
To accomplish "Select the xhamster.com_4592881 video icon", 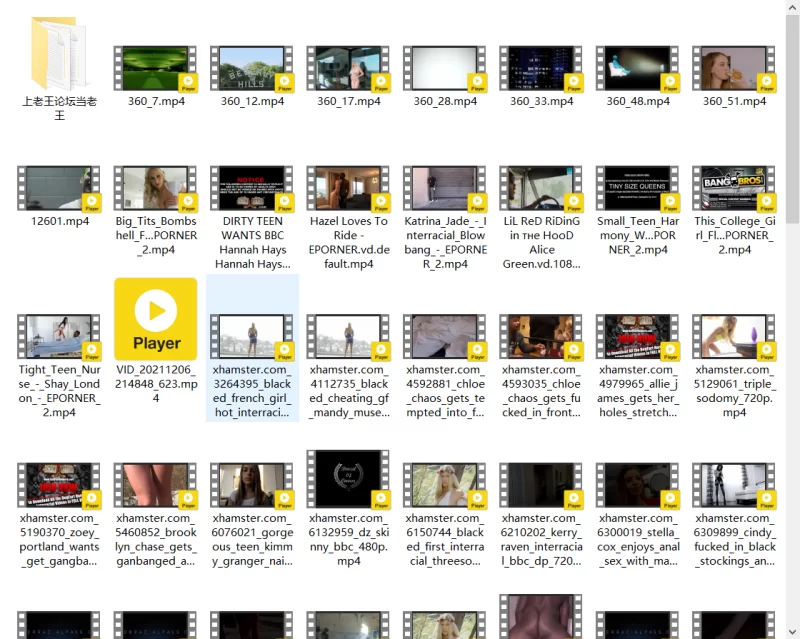I will point(445,337).
